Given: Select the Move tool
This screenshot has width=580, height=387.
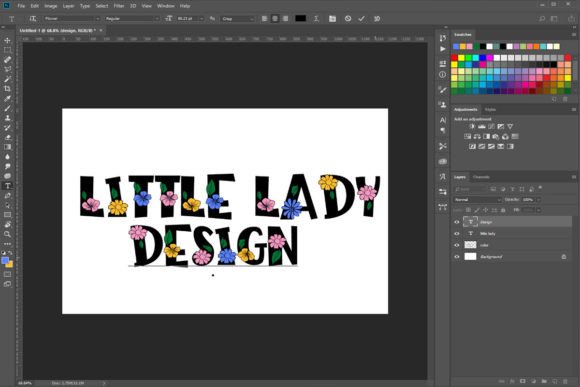Looking at the screenshot, I should (7, 40).
